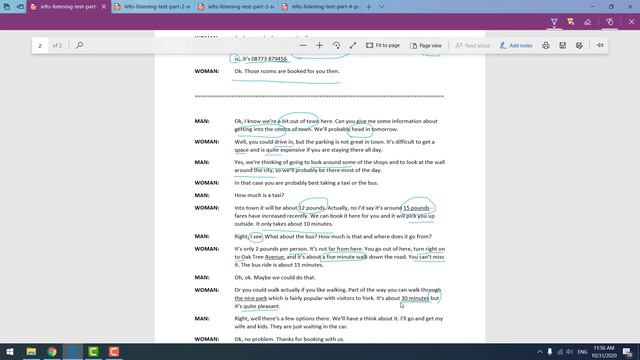Click the line 'How much is a taxi?'
The width and height of the screenshot is (640, 360).
pos(259,195)
